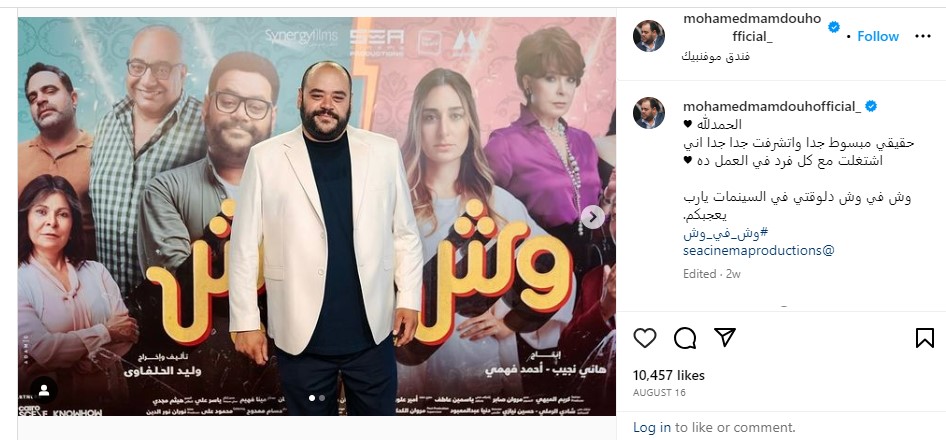
Task: Open more options three-dot menu
Action: click(923, 36)
